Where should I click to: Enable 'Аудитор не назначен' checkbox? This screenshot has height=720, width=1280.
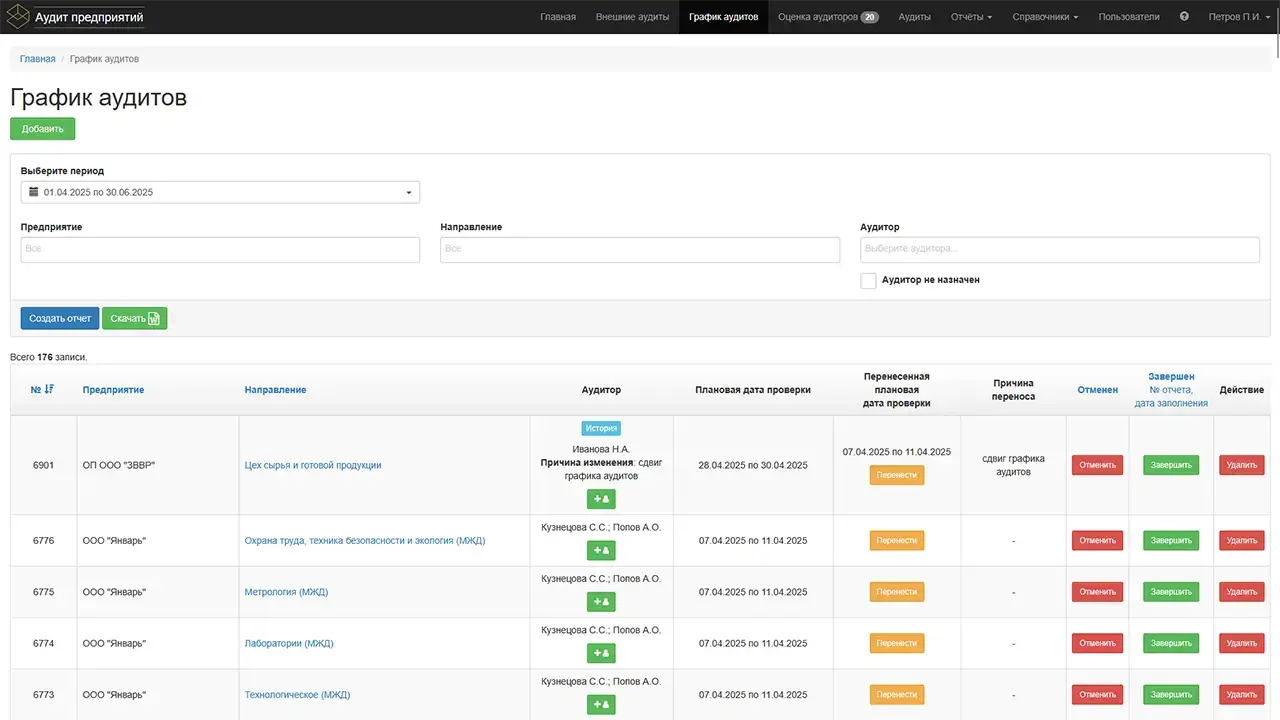[868, 281]
